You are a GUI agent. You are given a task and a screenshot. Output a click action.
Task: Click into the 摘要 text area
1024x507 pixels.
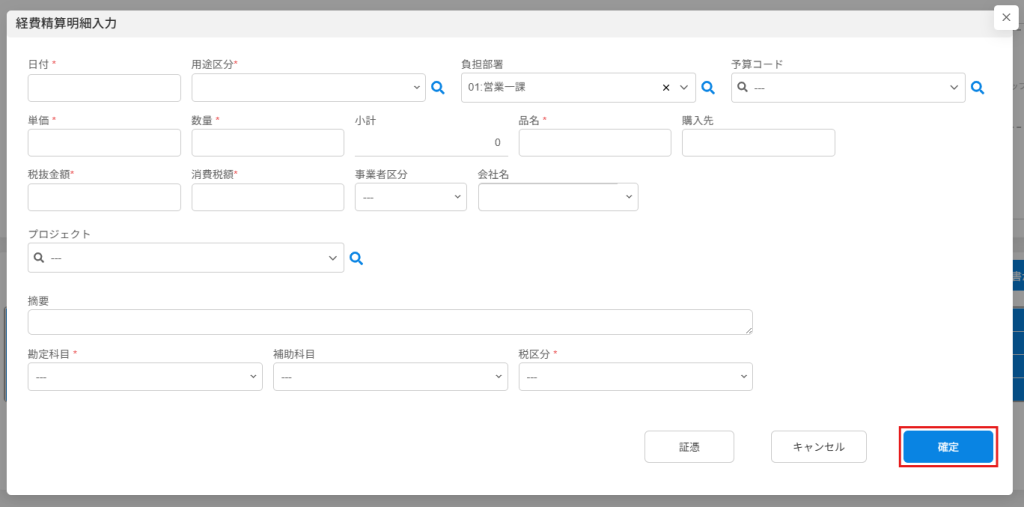[390, 322]
